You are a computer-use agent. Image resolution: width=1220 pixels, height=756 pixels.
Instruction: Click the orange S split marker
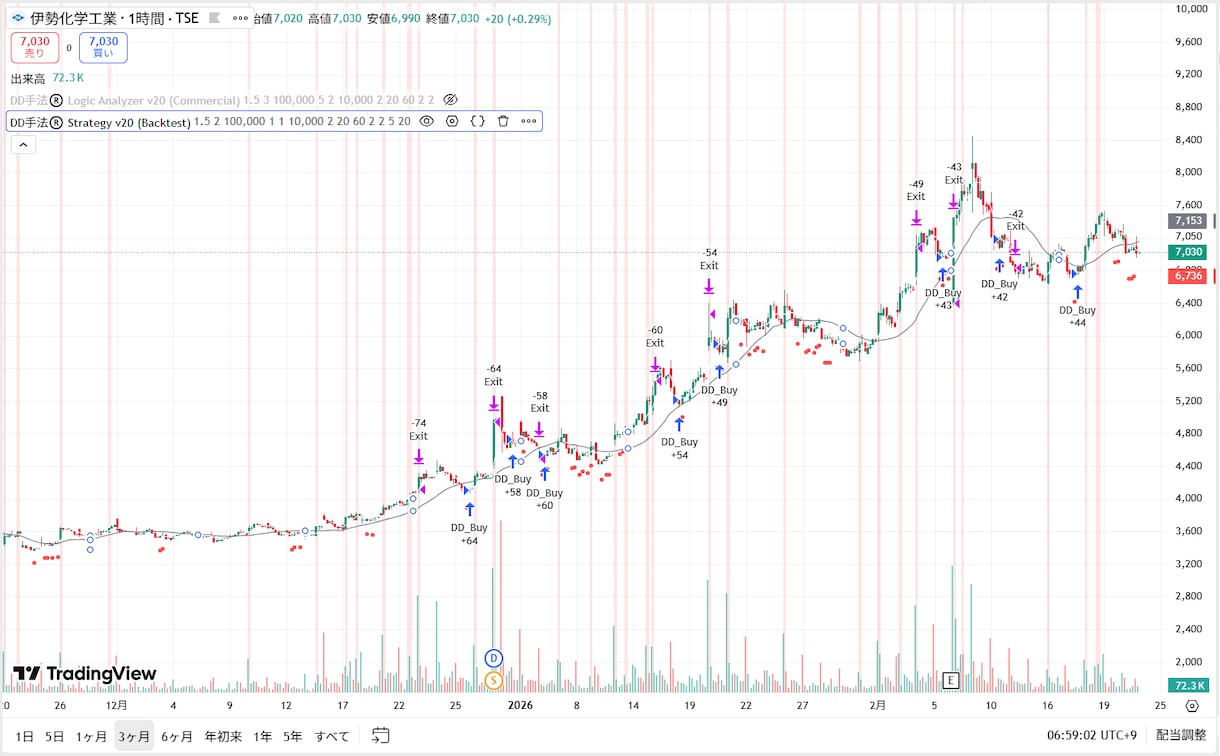(493, 680)
